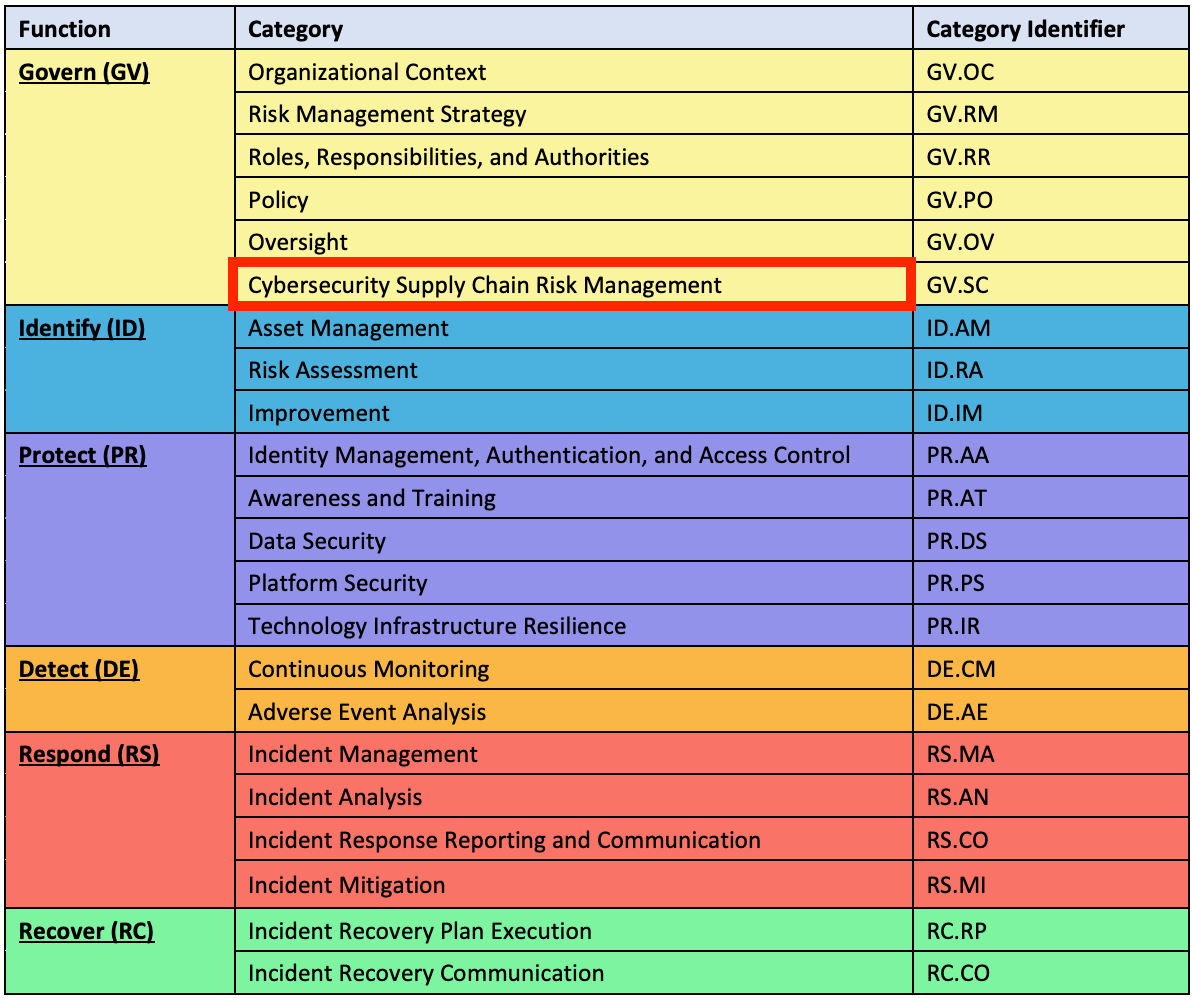Click the Detect (DE) function label
The image size is (1192, 1001).
click(x=79, y=669)
